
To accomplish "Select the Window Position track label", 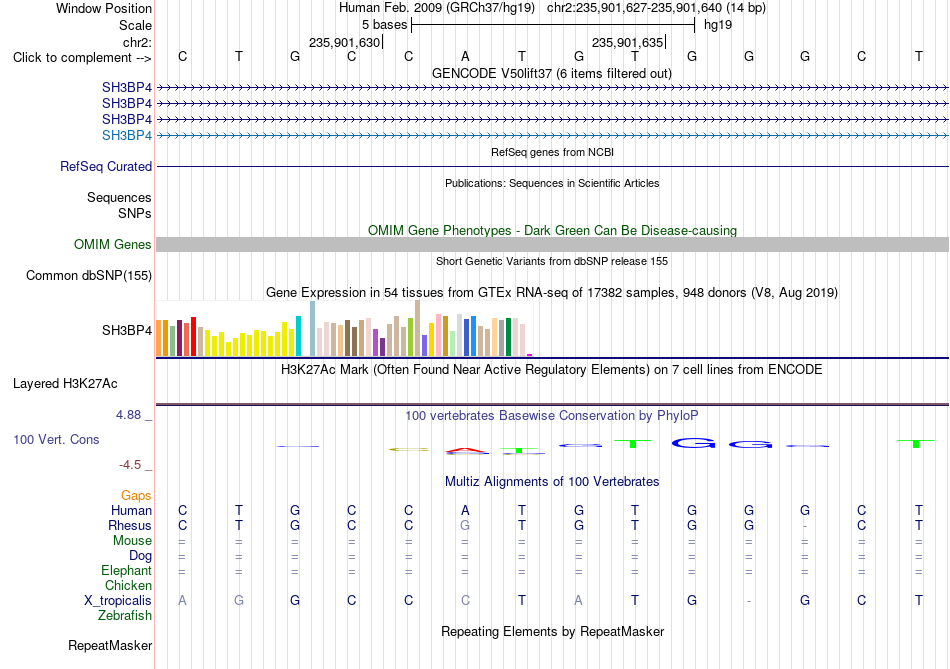I will tap(104, 8).
